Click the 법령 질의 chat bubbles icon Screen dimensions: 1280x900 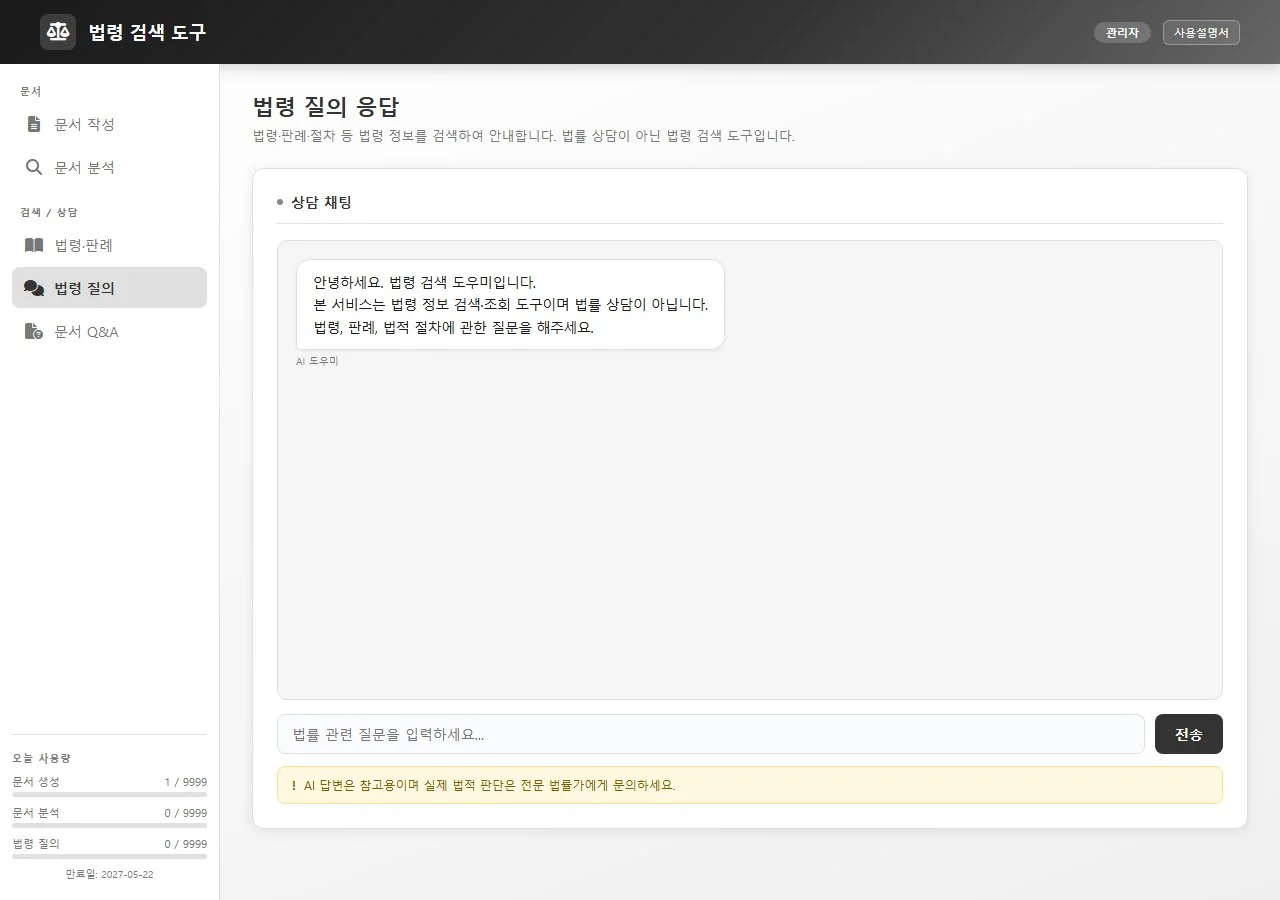coord(34,288)
